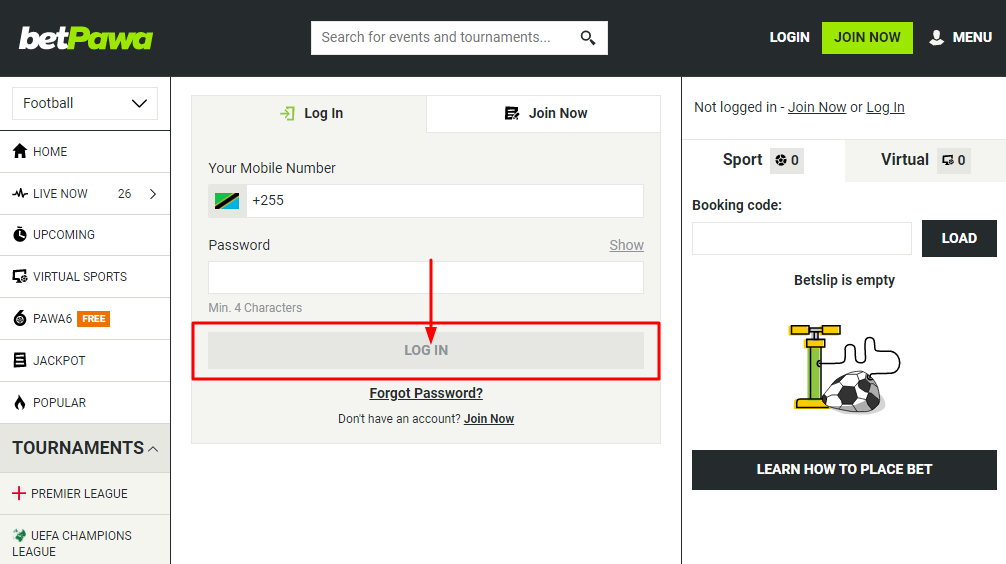The width and height of the screenshot is (1006, 564).
Task: Click the grey LOG IN submit button
Action: point(425,350)
